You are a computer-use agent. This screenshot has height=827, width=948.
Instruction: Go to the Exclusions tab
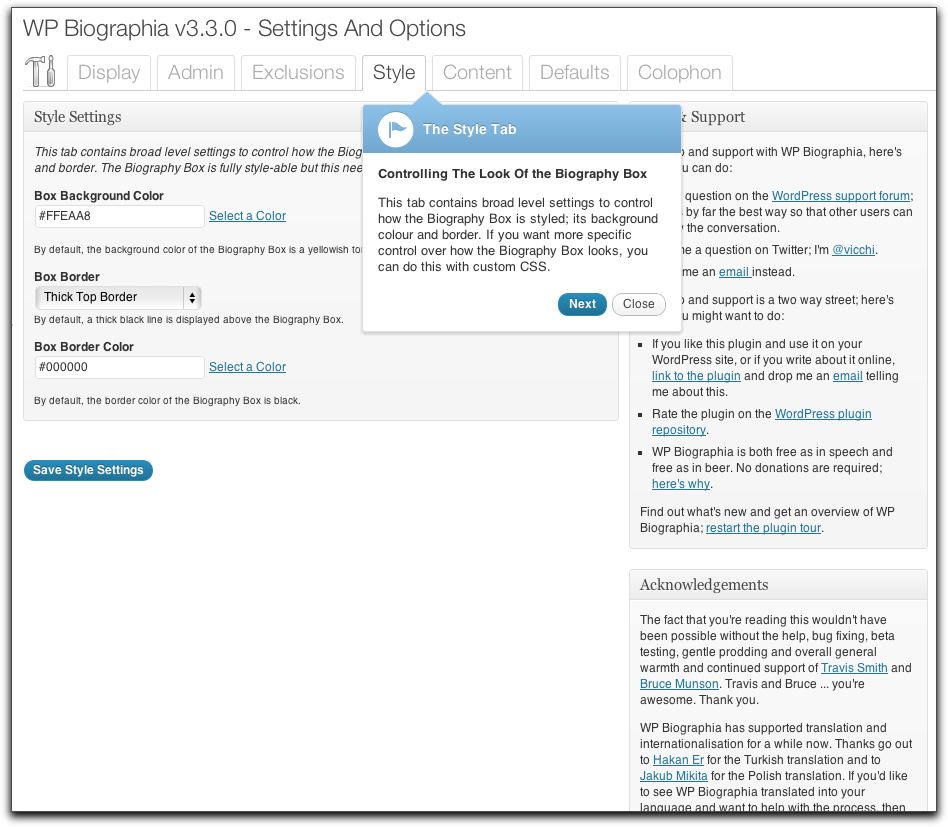point(298,73)
